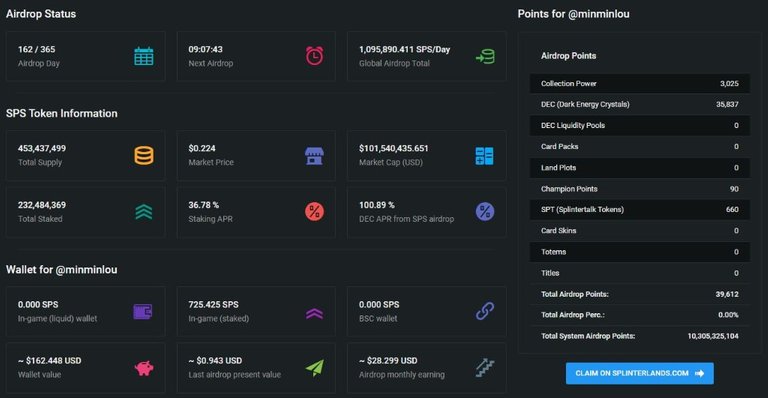Click the Market Price store icon

[314, 156]
